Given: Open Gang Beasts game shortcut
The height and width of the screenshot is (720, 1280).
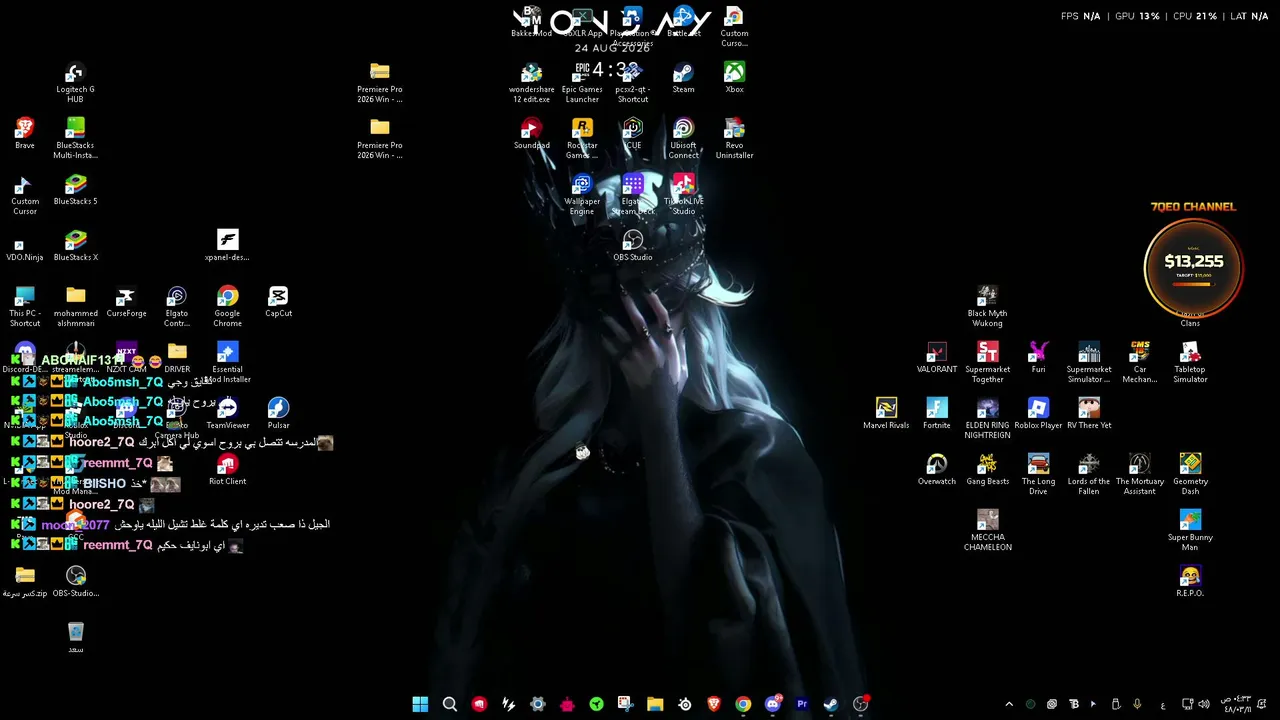Looking at the screenshot, I should [x=987, y=470].
